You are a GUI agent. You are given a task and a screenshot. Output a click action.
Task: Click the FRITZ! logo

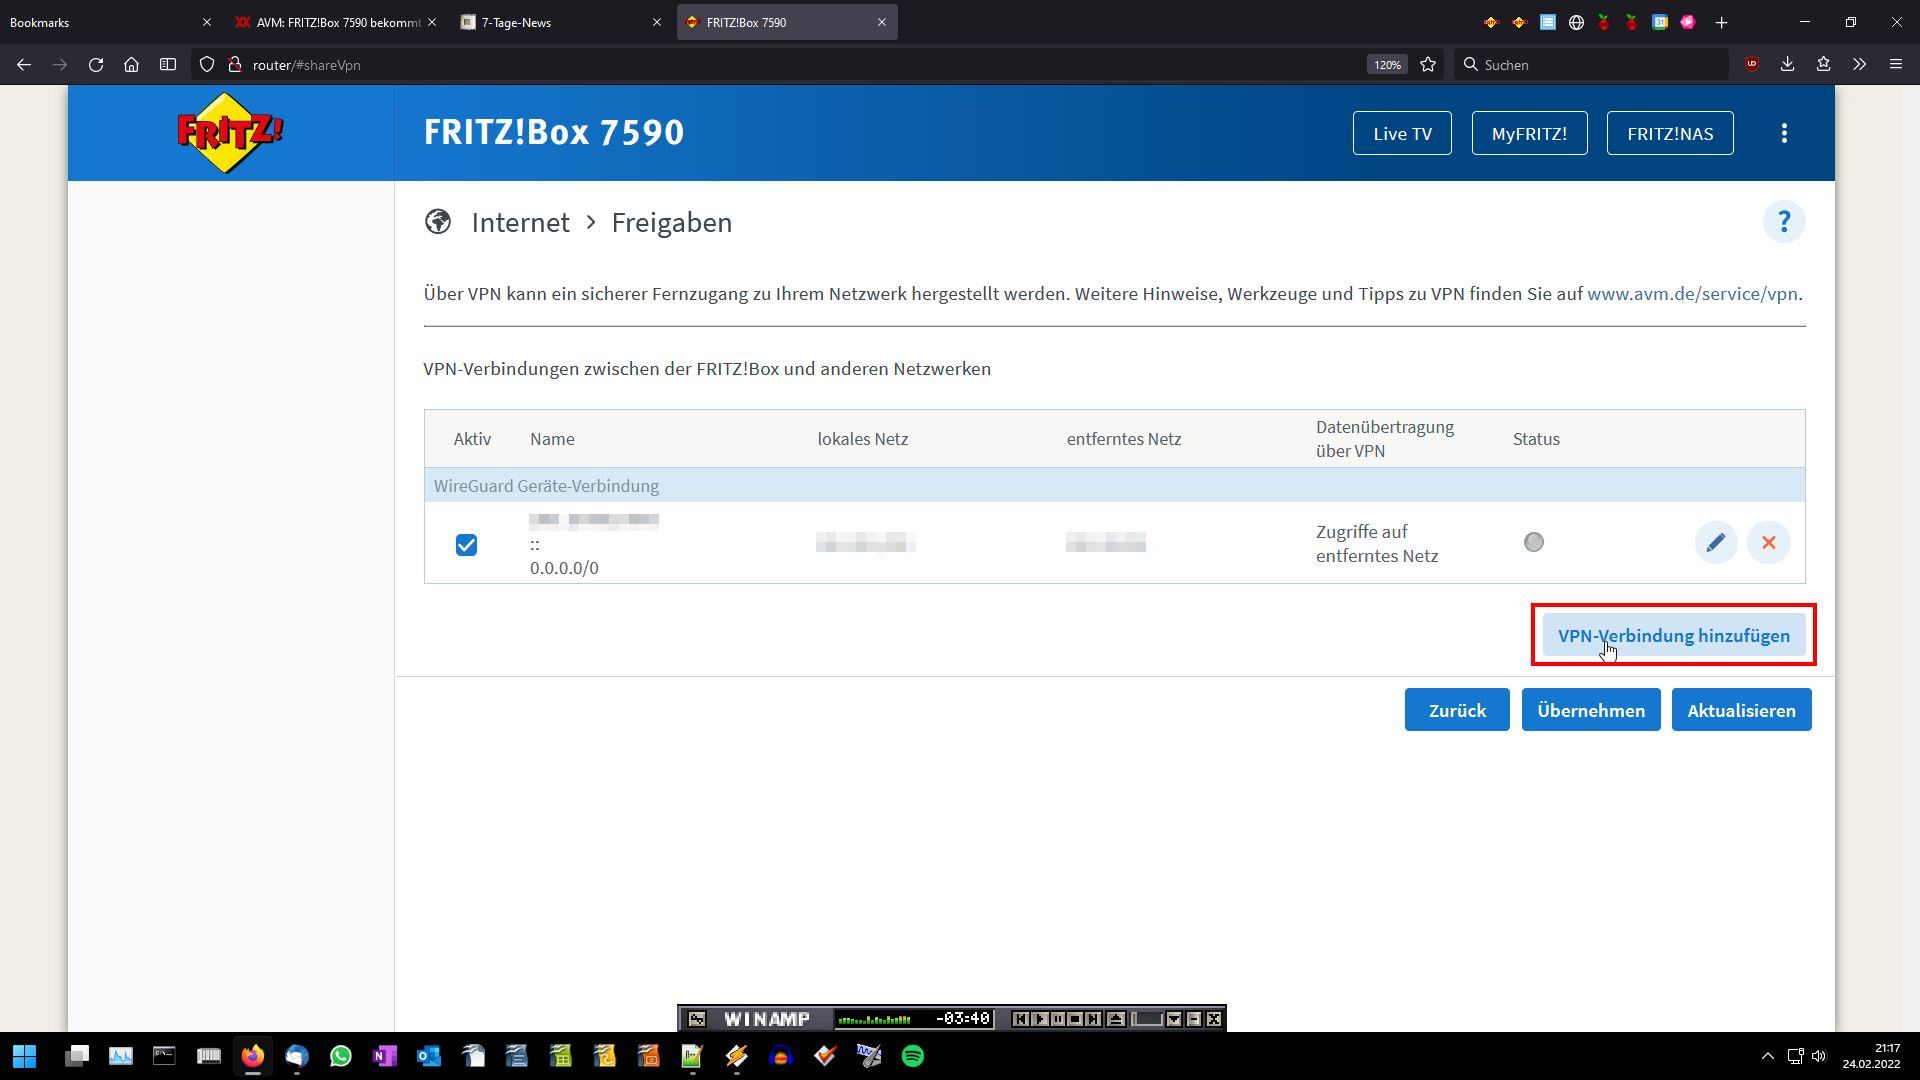(230, 133)
